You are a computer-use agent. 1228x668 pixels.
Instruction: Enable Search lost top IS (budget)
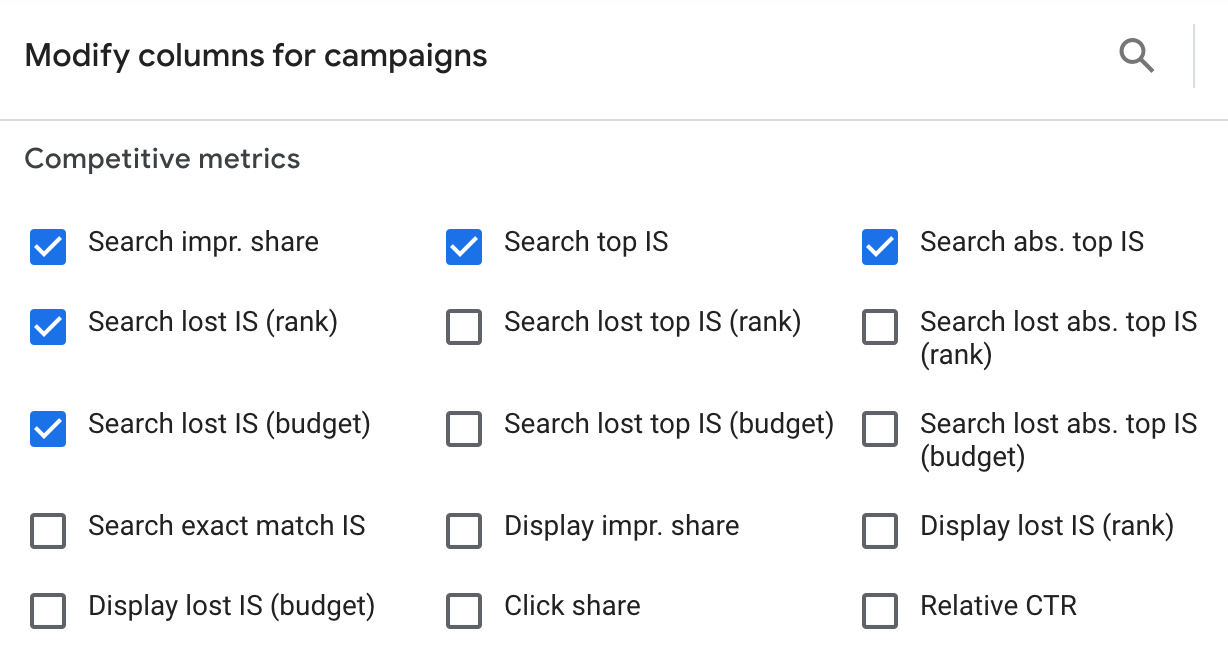[x=464, y=429]
